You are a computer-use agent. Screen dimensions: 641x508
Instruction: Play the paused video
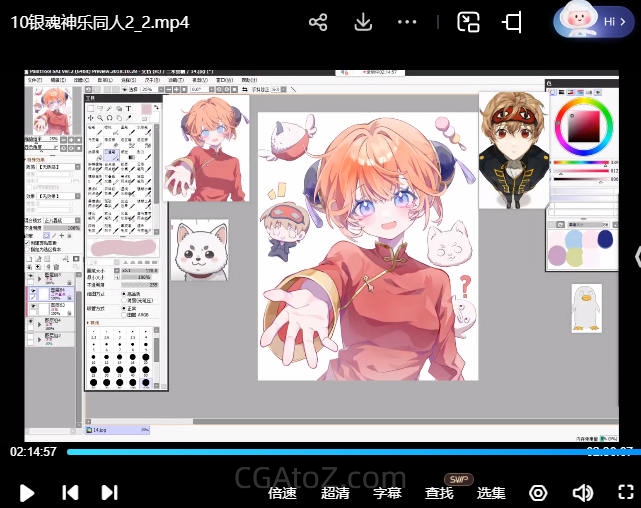click(27, 492)
